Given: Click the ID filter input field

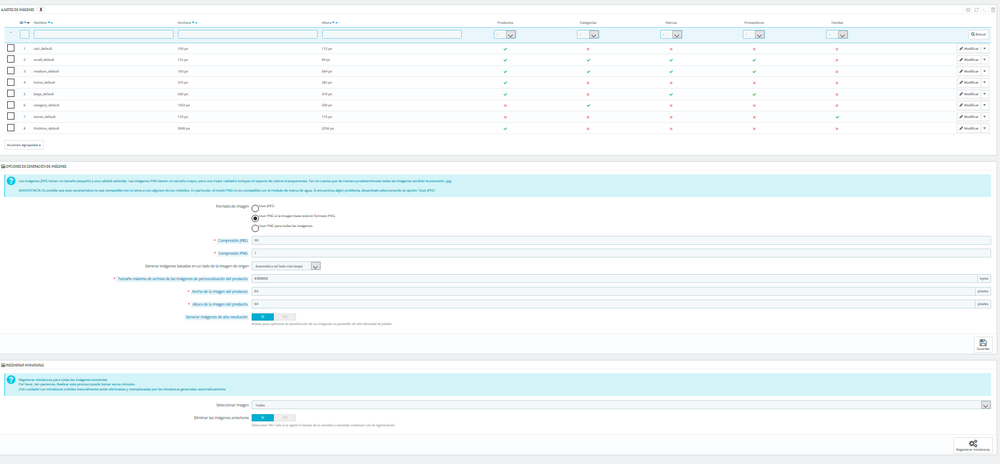Looking at the screenshot, I should coord(24,34).
